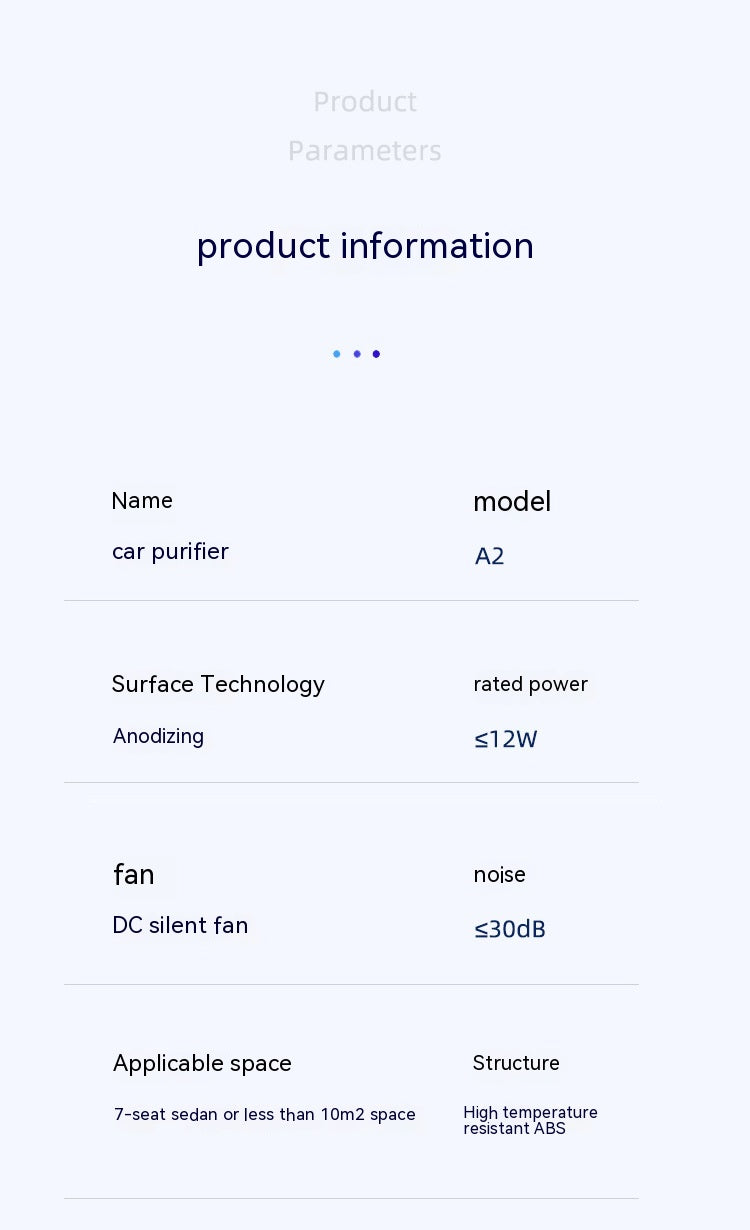Click the dark blue rightmost dot
The height and width of the screenshot is (1230, 750).
(376, 354)
